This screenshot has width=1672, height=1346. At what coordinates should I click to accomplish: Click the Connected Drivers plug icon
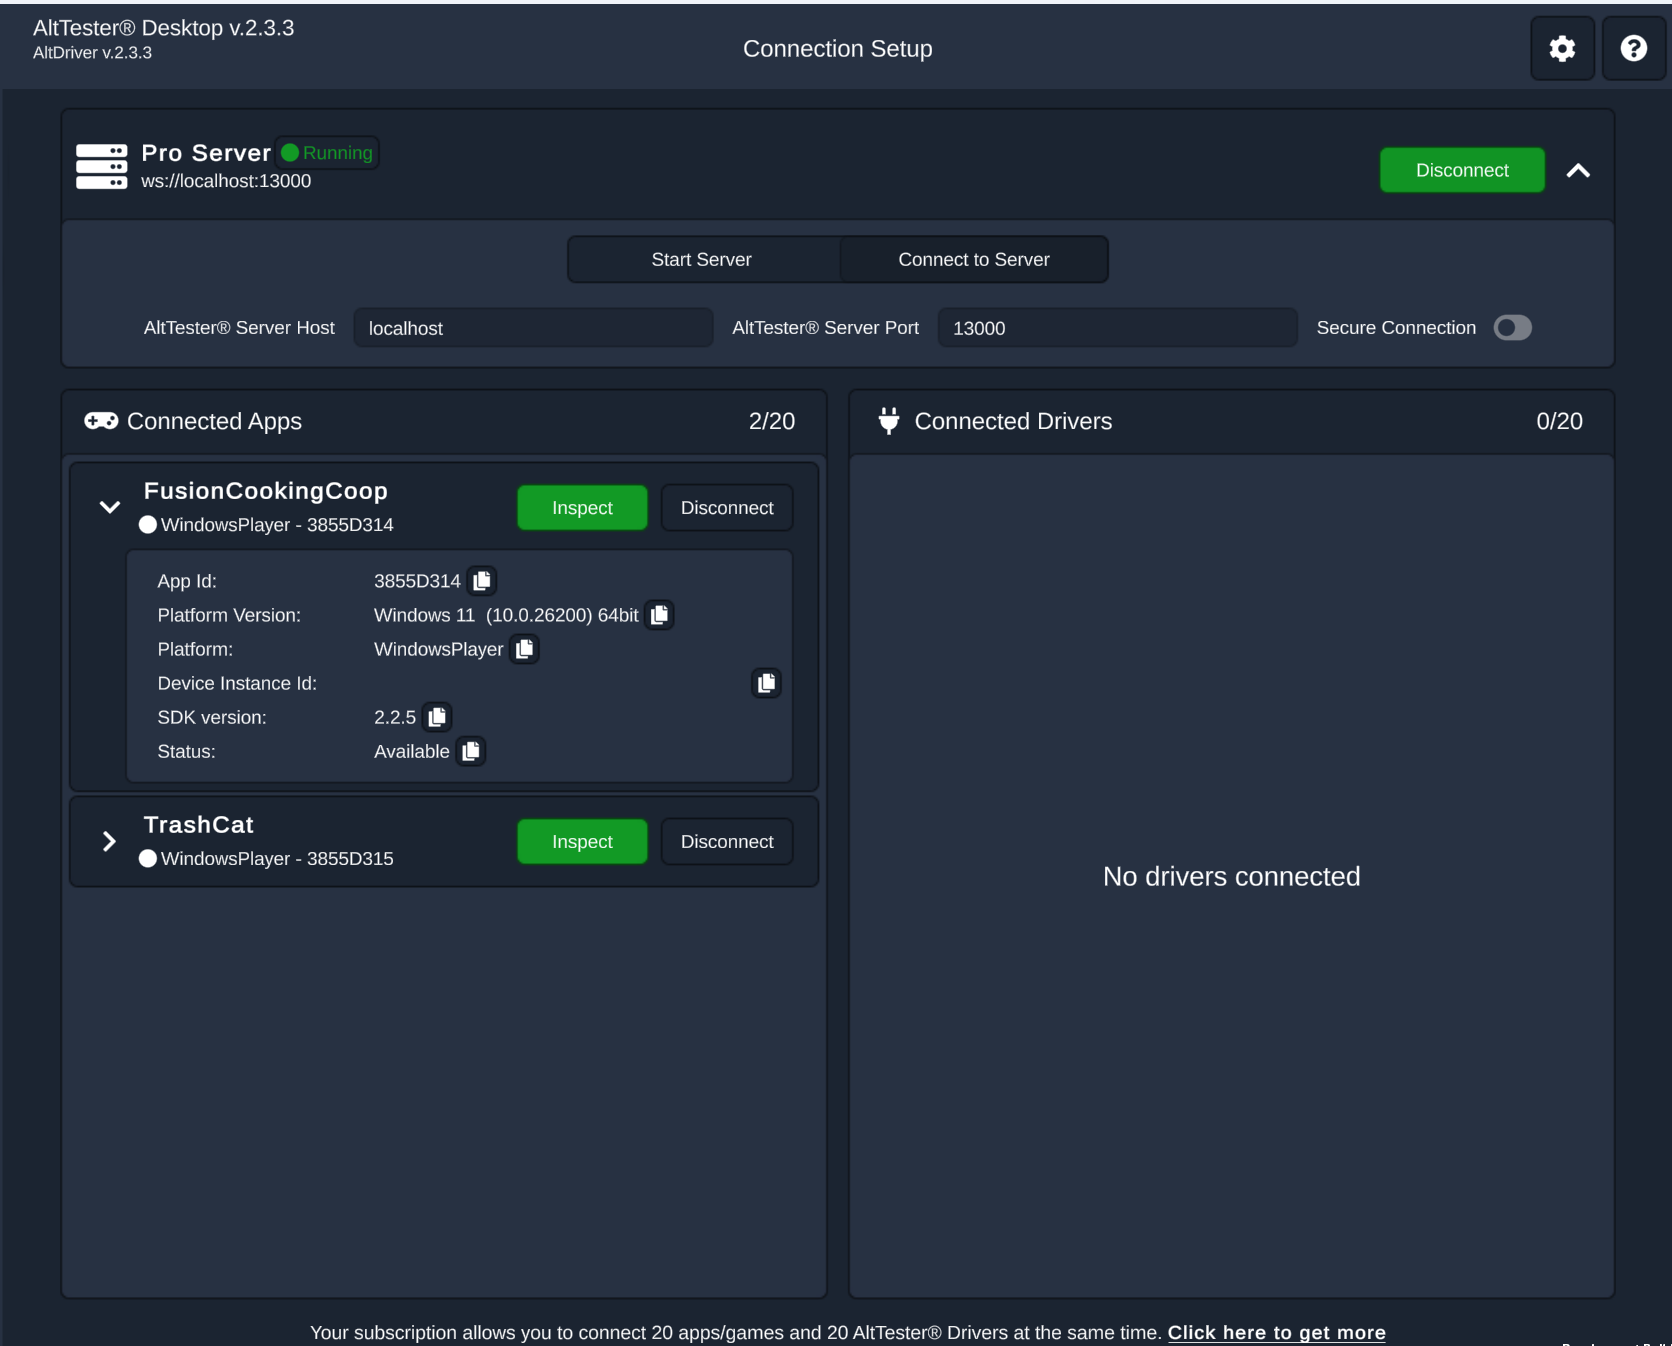[x=888, y=421]
